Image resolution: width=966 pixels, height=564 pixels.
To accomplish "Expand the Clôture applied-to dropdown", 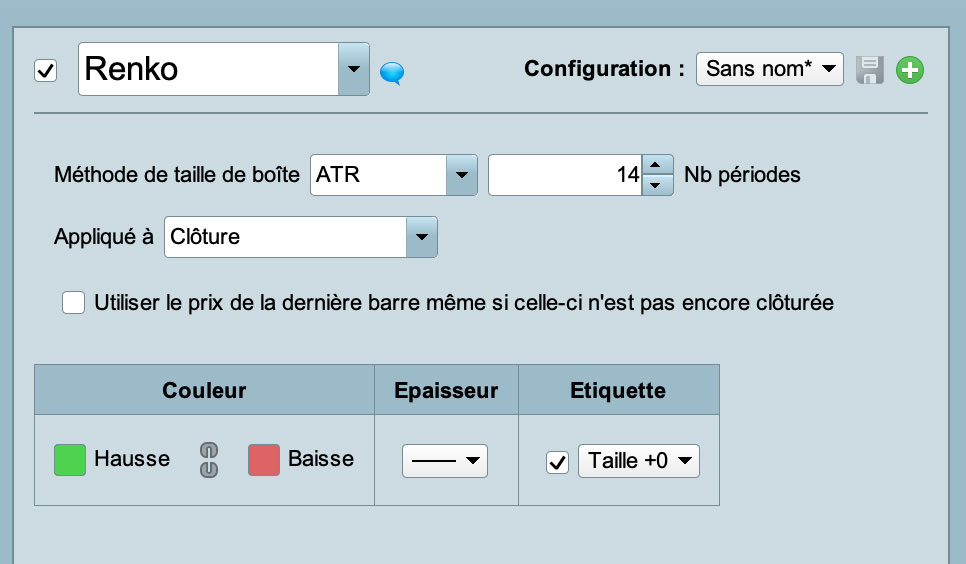I will (x=421, y=237).
